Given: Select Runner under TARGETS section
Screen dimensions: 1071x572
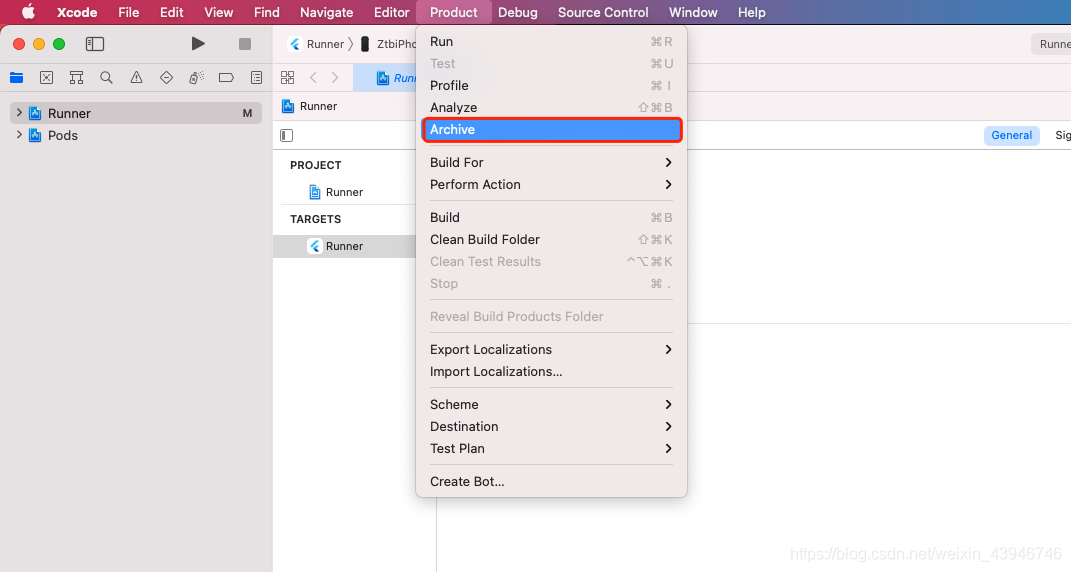Looking at the screenshot, I should click(x=344, y=246).
